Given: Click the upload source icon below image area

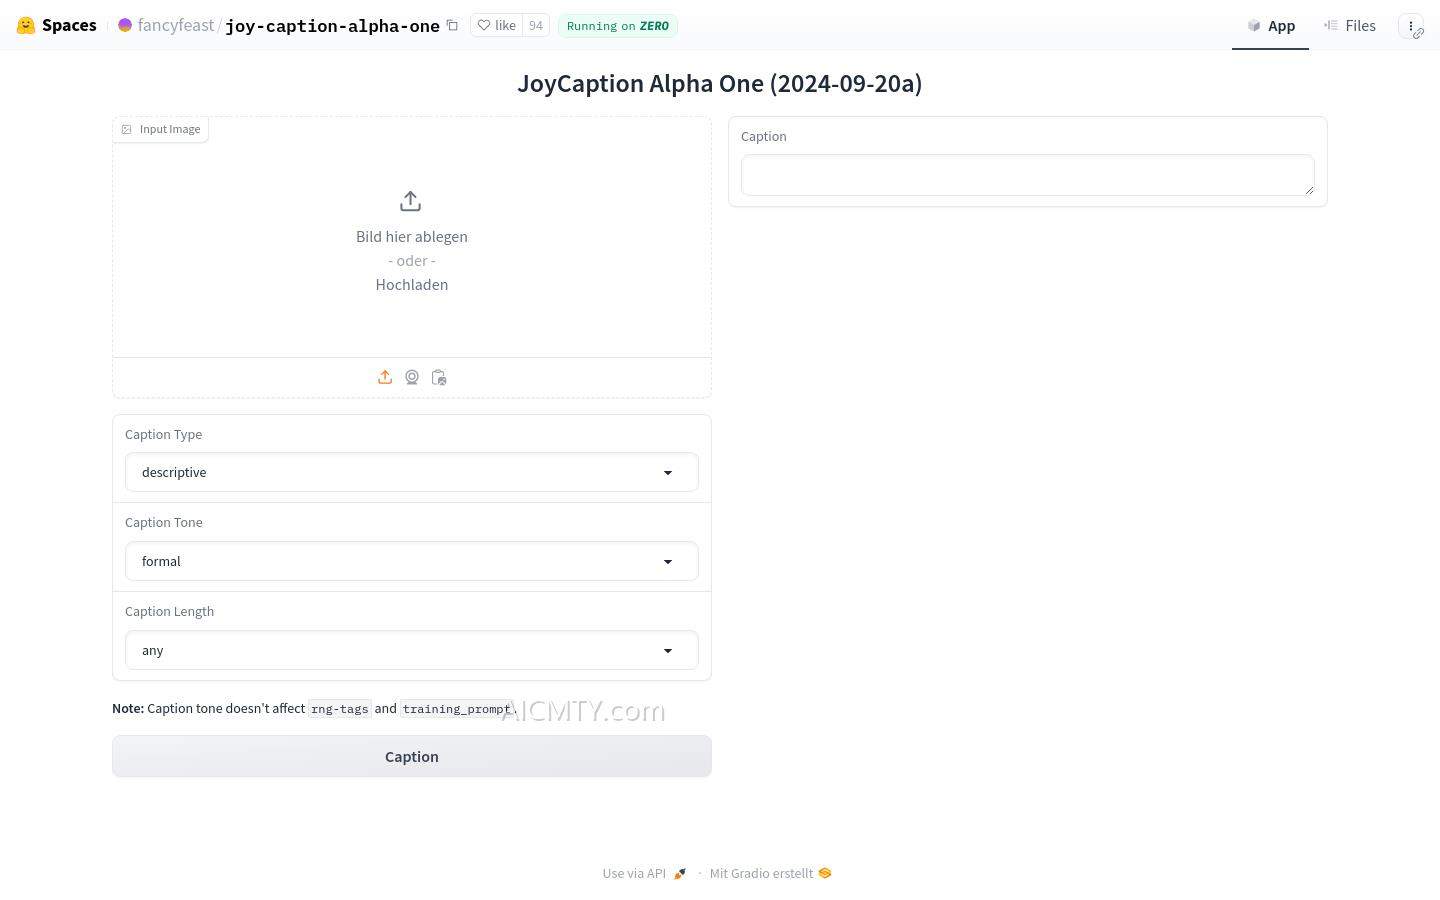Looking at the screenshot, I should (x=385, y=377).
